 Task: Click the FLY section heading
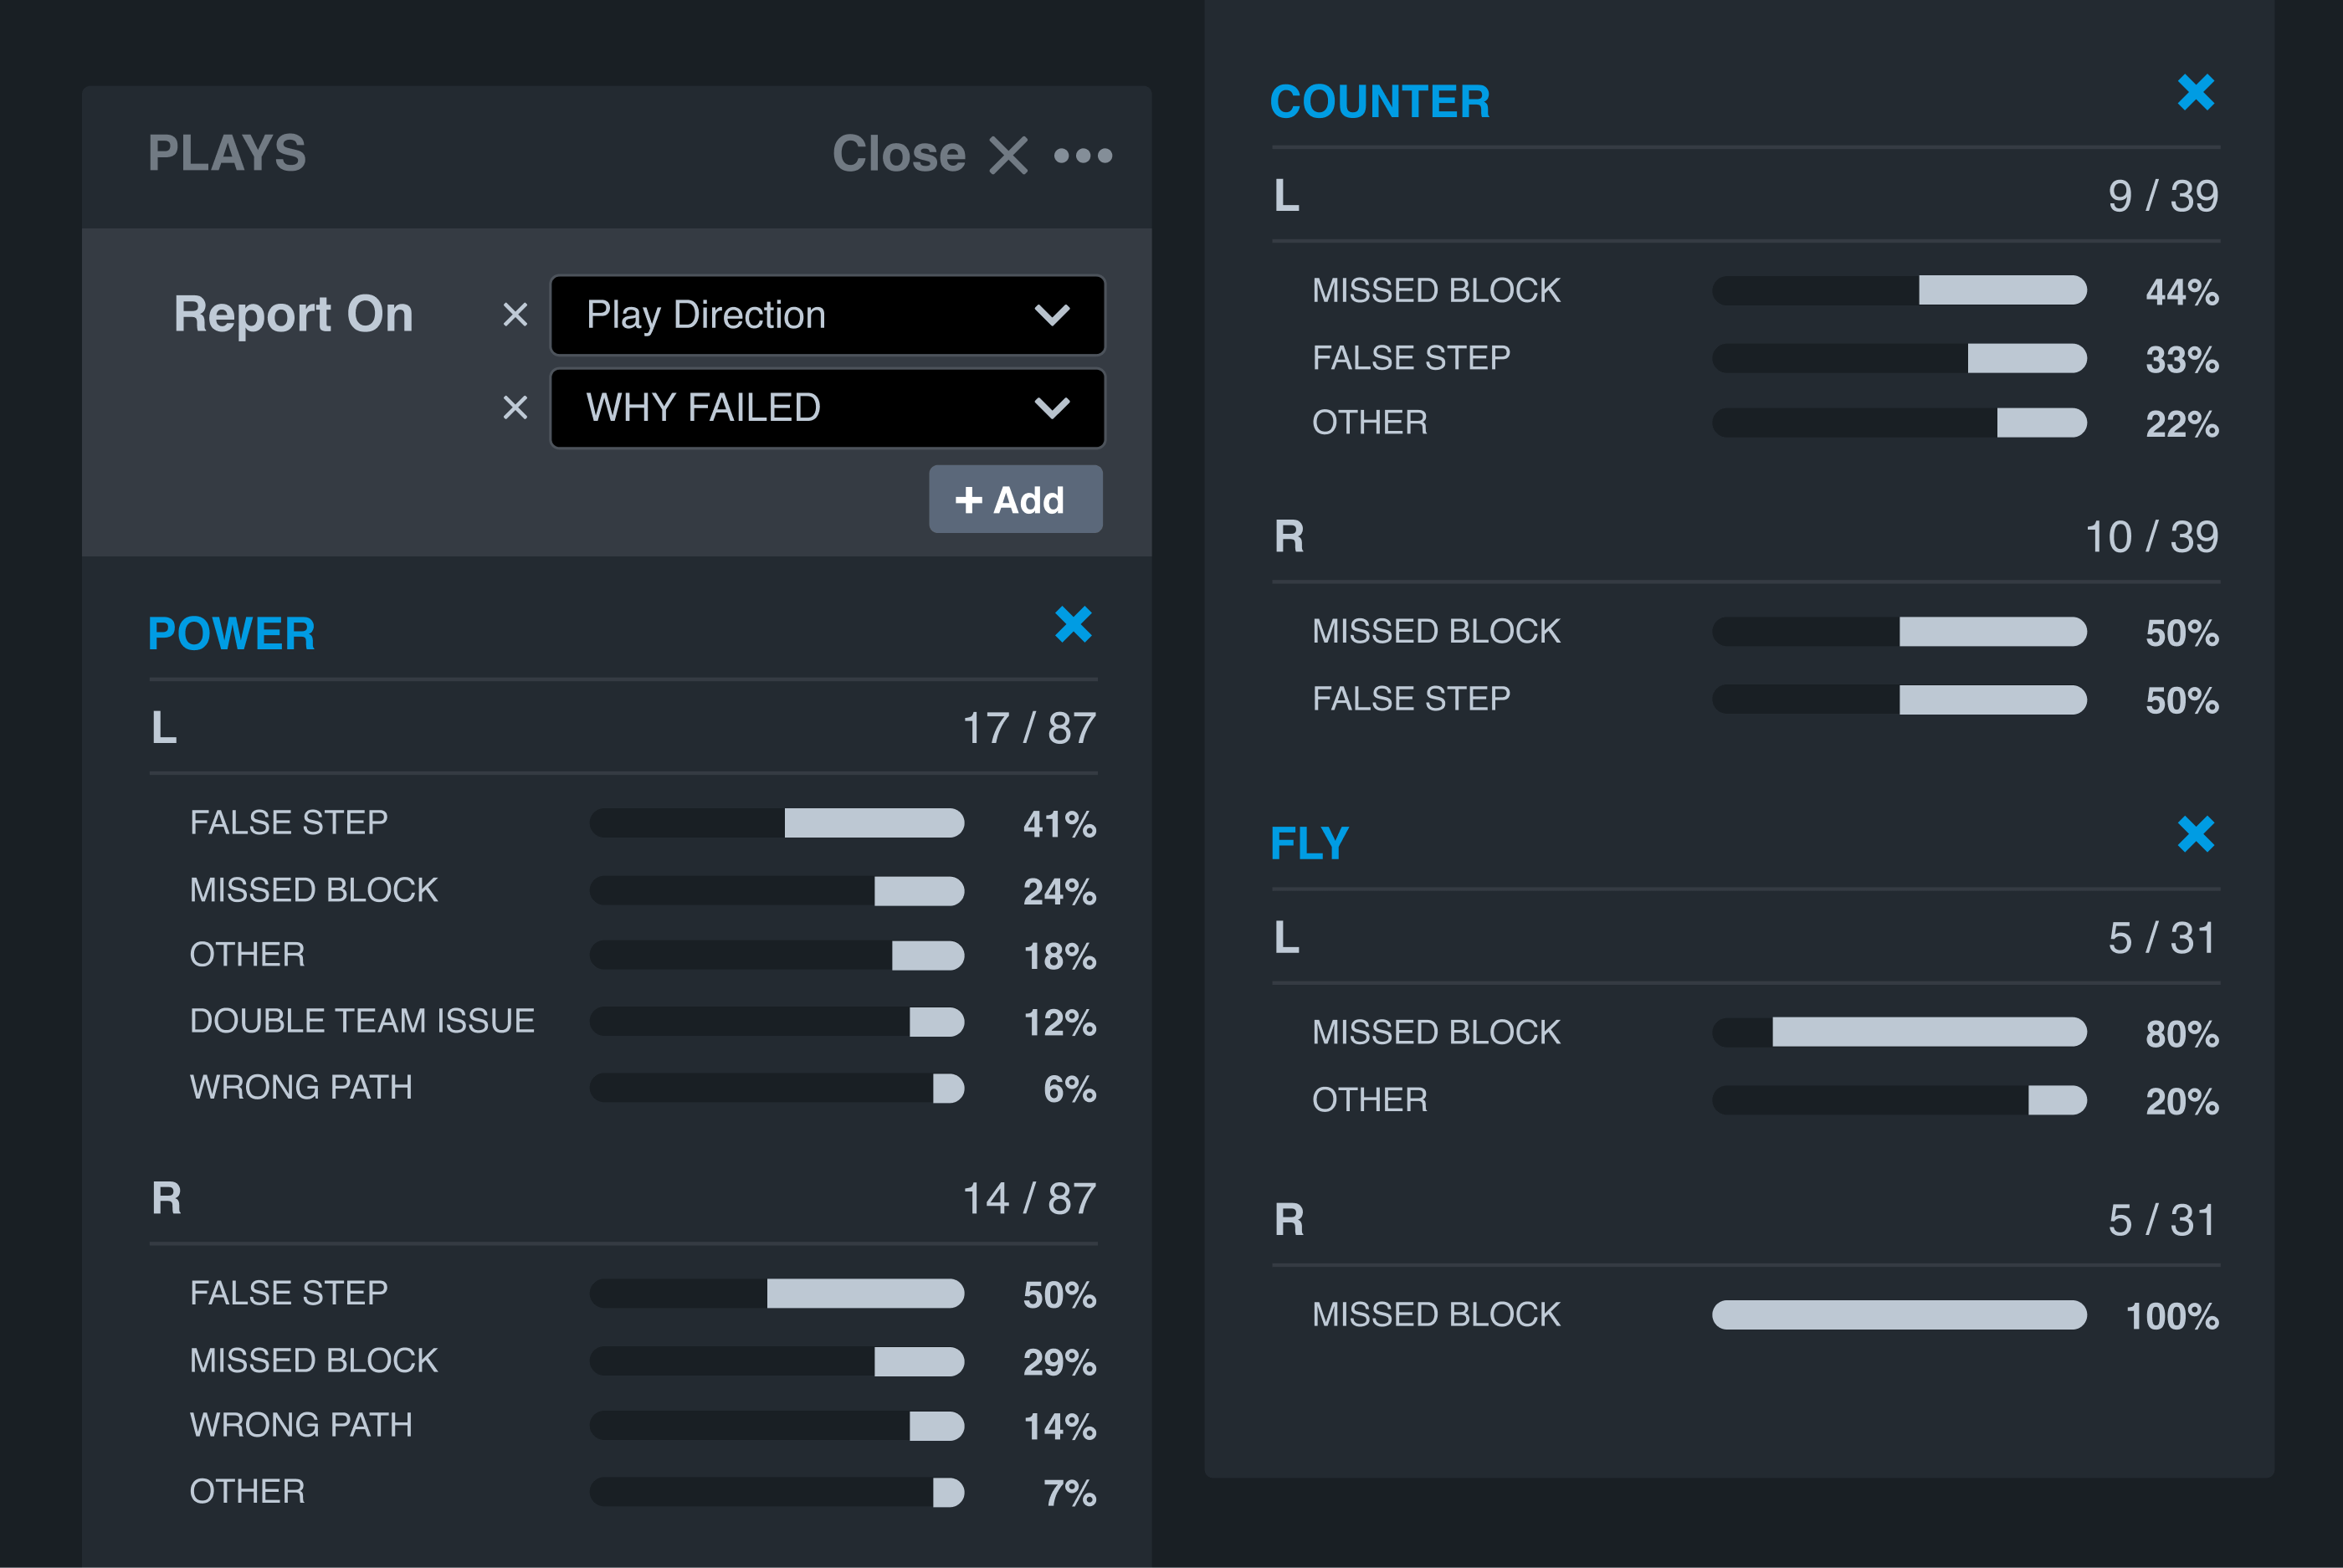[1309, 843]
